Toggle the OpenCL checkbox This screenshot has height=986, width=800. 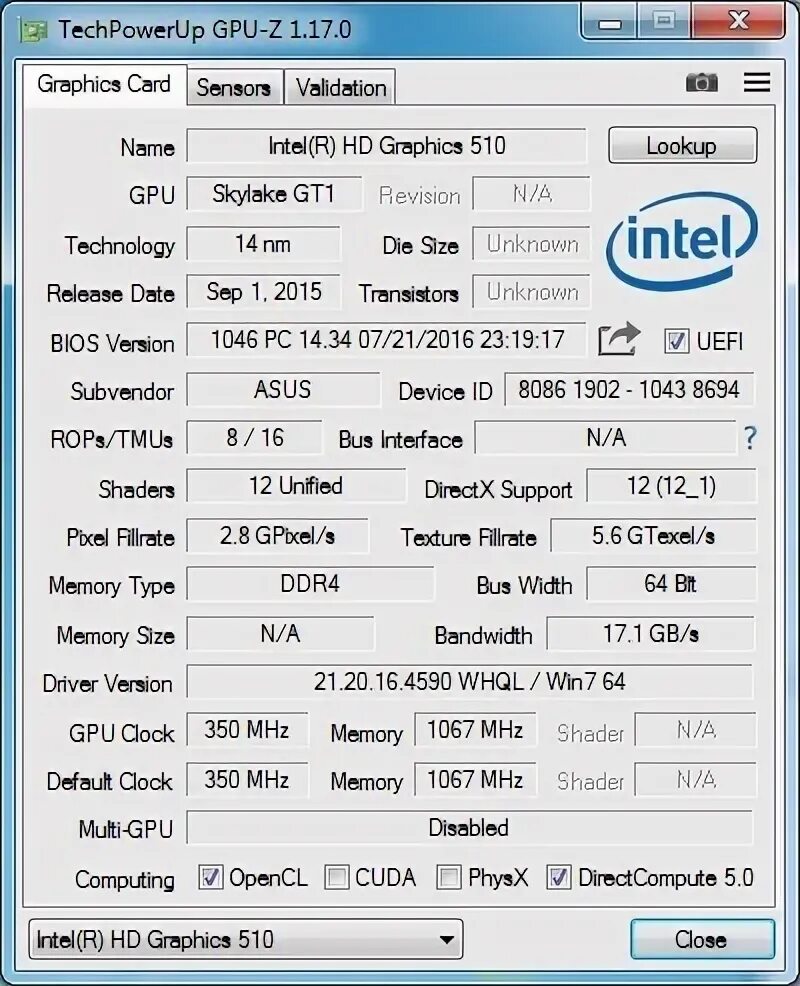(x=211, y=877)
